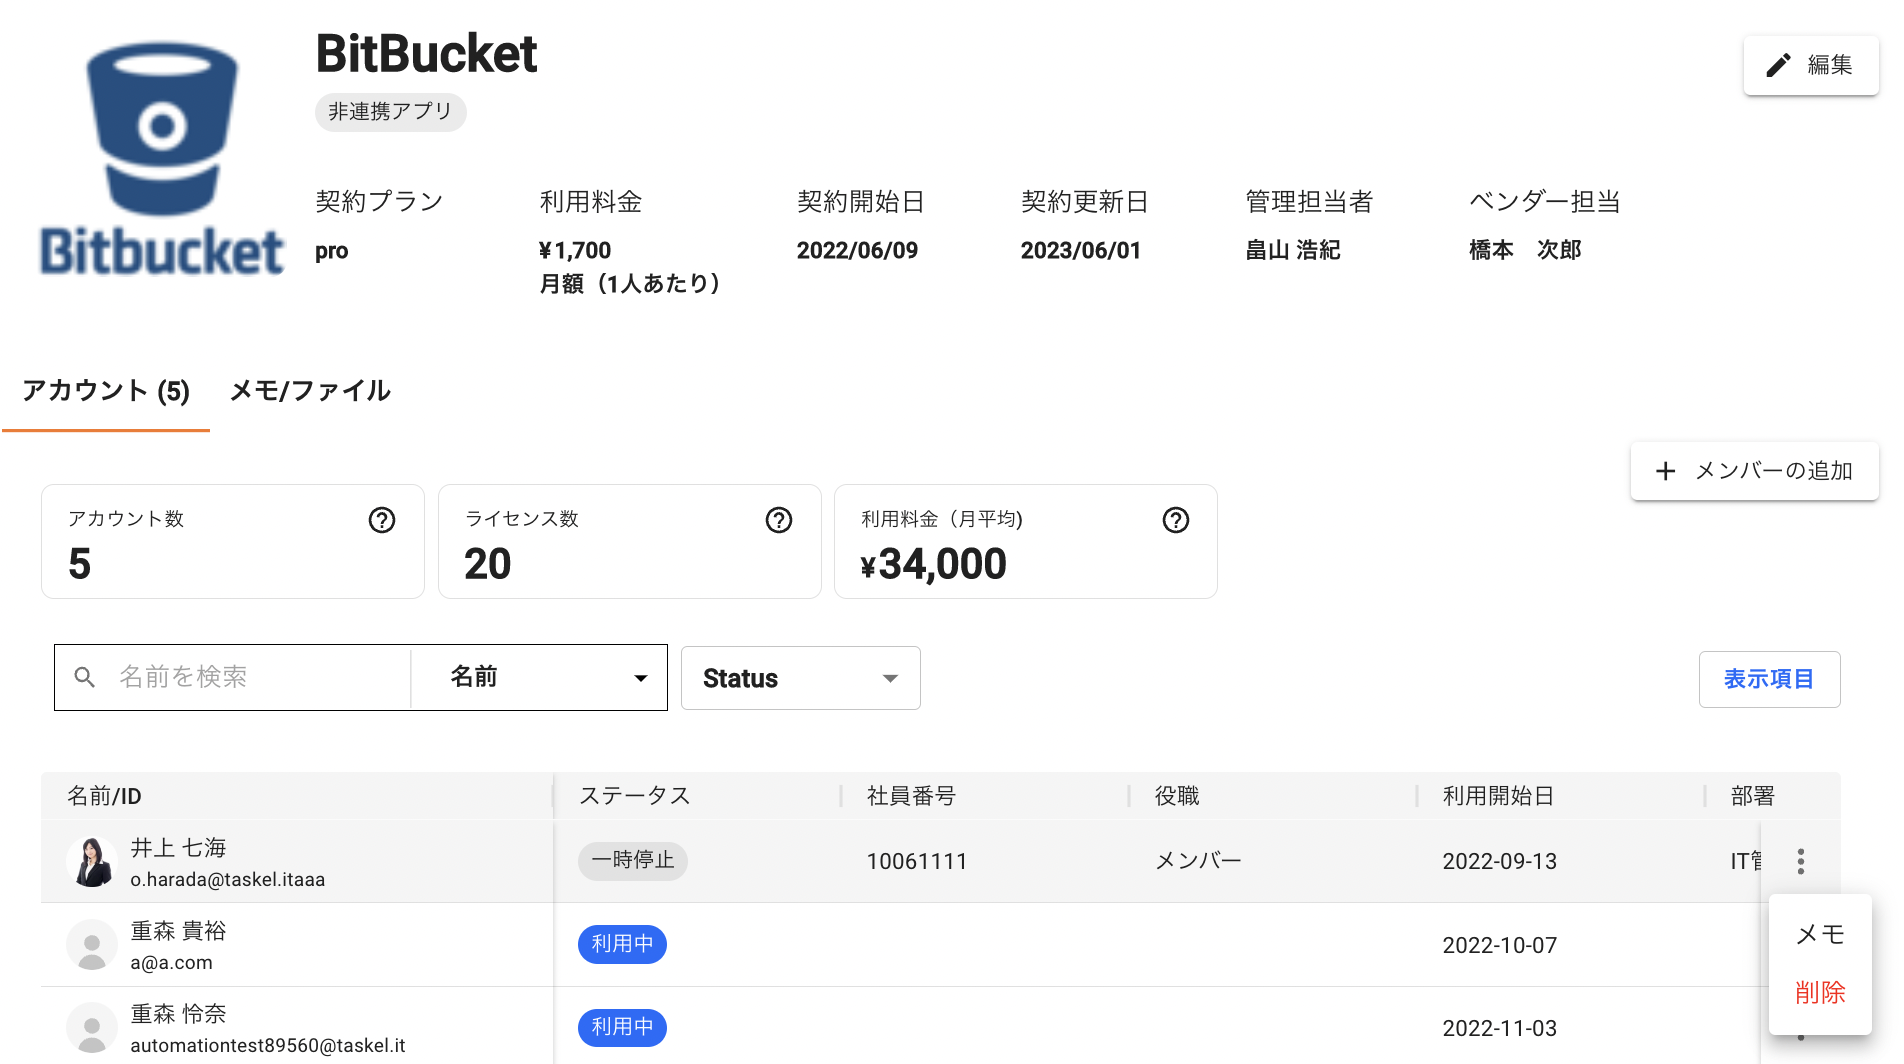Switch to the メモ/ファイル tab
This screenshot has width=1904, height=1064.
click(310, 391)
